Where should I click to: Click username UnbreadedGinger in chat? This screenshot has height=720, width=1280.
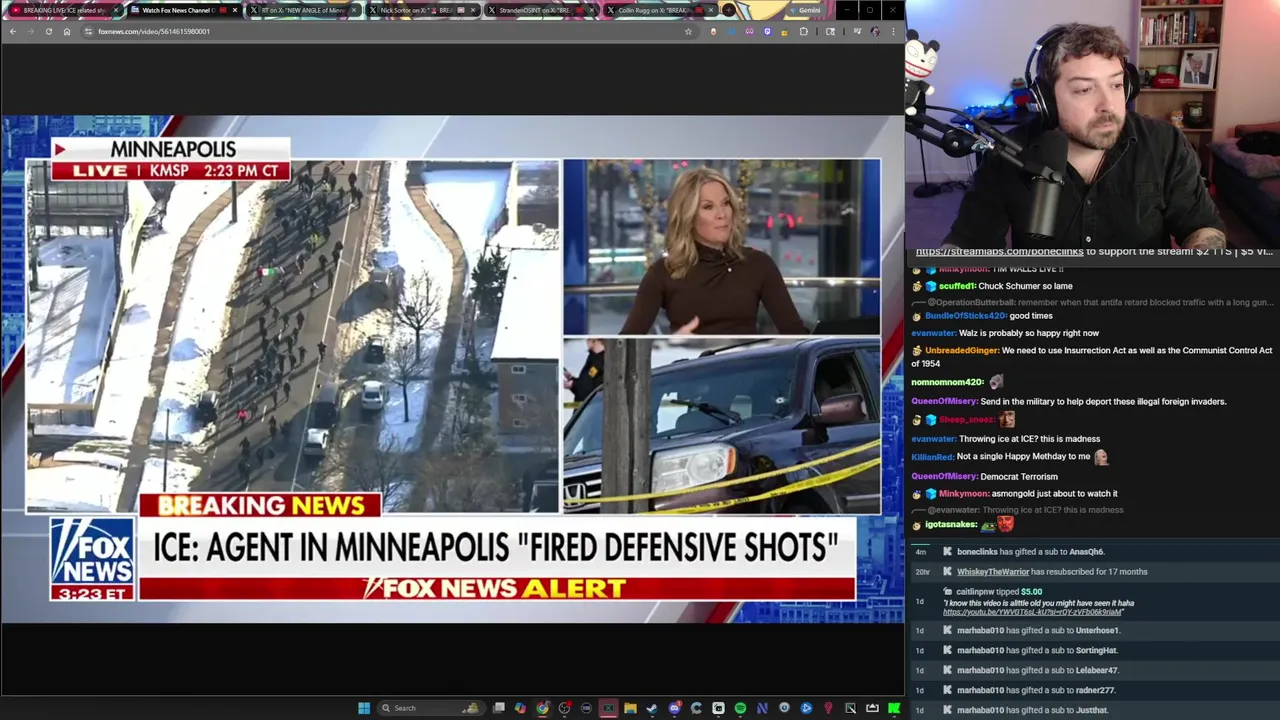[x=962, y=351]
